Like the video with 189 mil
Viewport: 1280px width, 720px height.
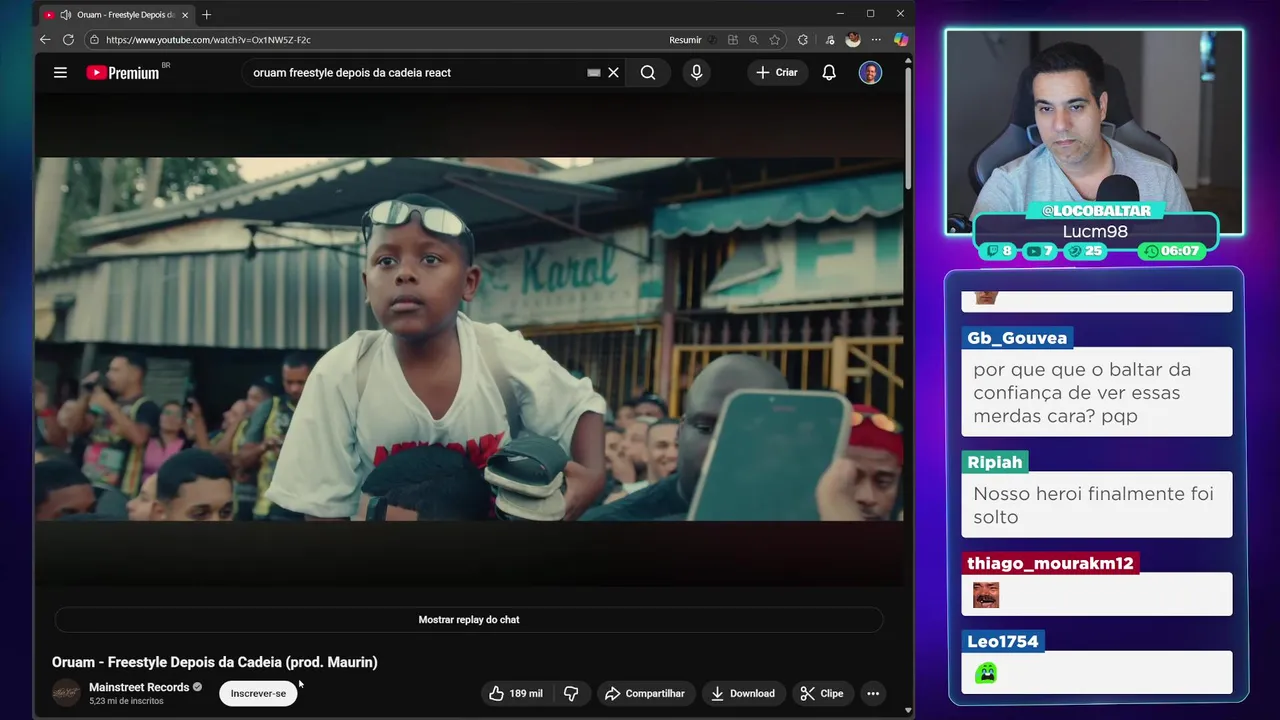pos(516,693)
